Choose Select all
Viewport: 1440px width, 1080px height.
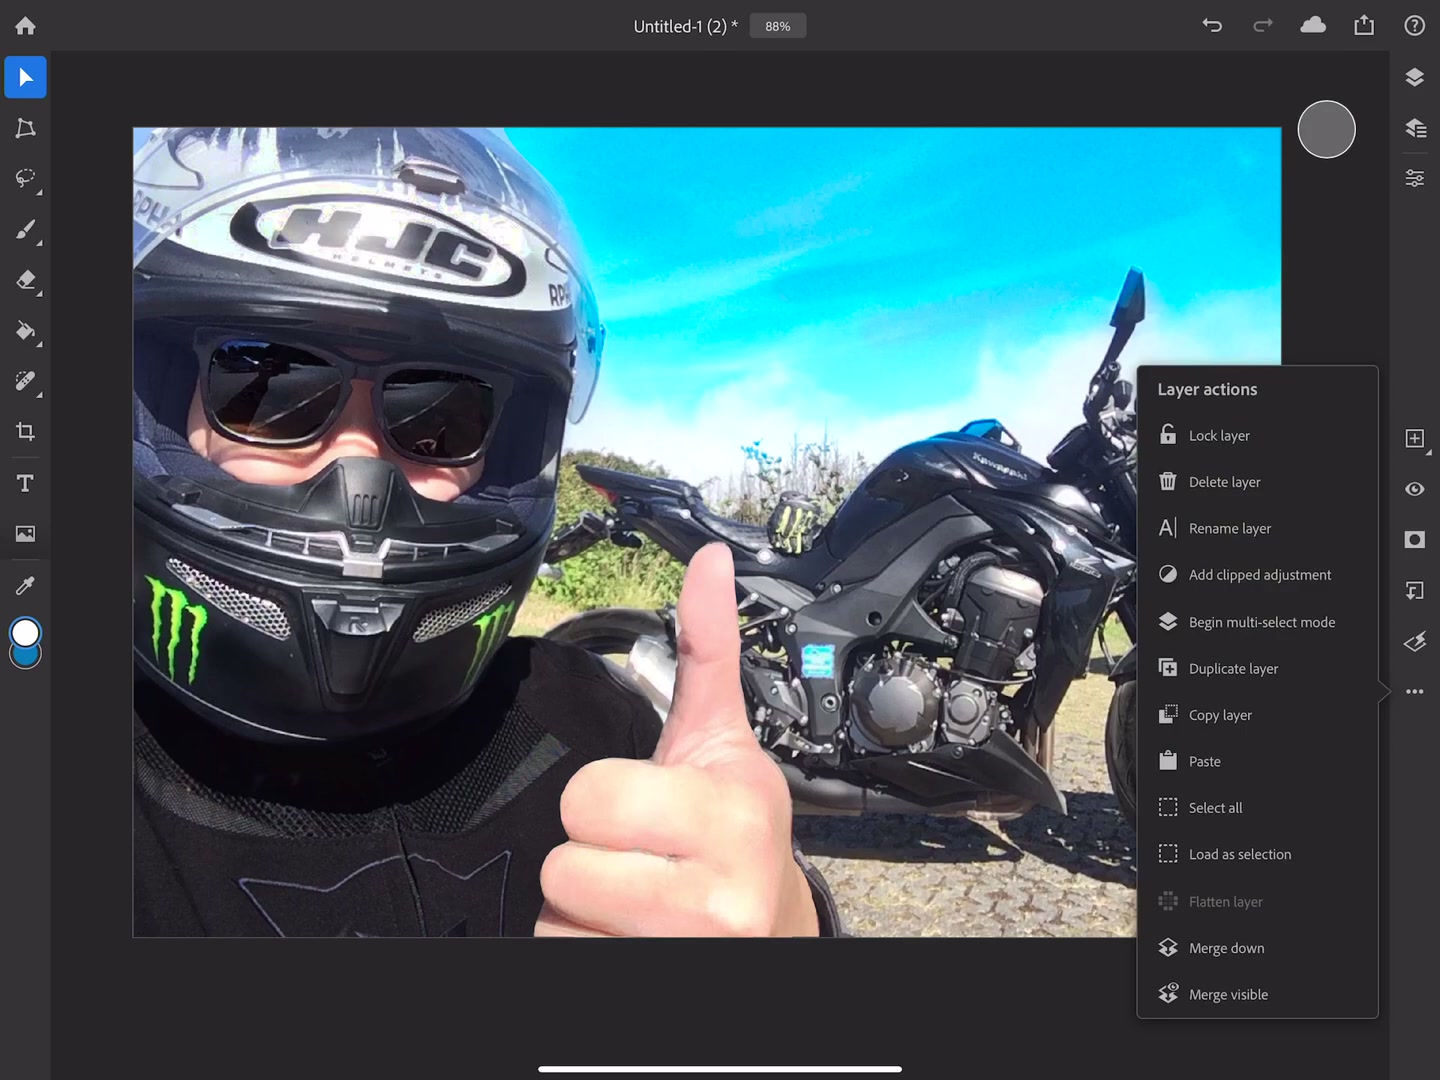coord(1258,808)
